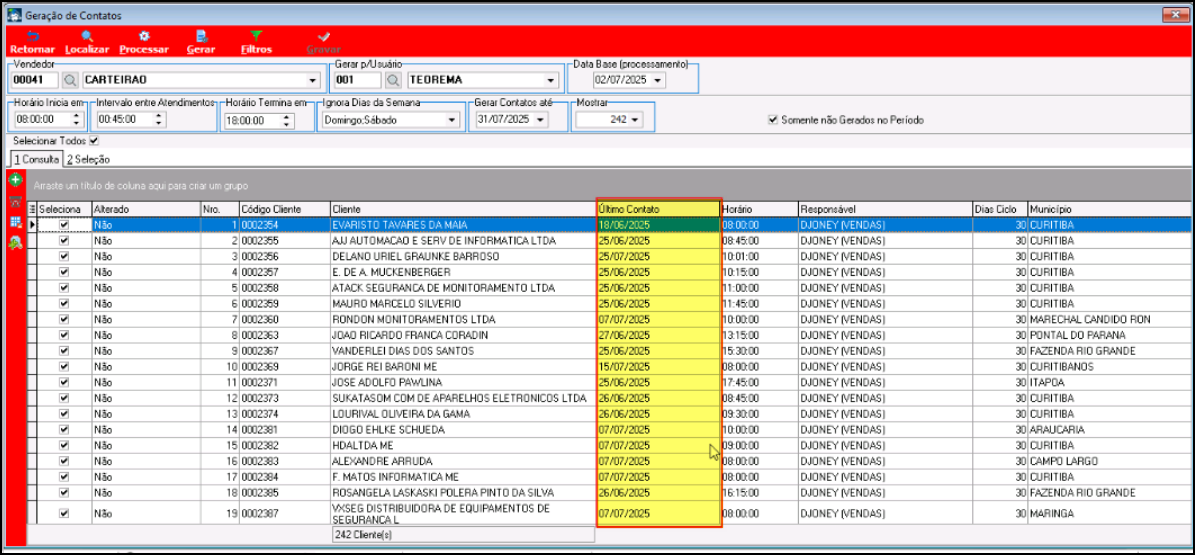Sort by the Código Cliente column header
This screenshot has width=1195, height=555.
[284, 209]
